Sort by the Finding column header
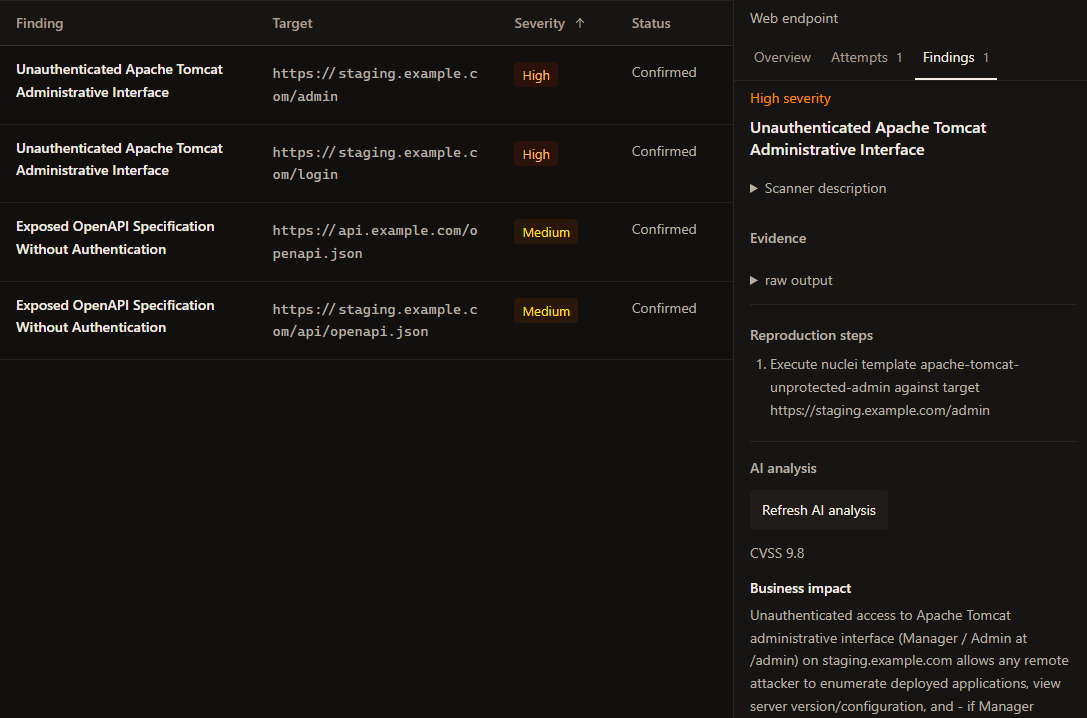 click(40, 23)
